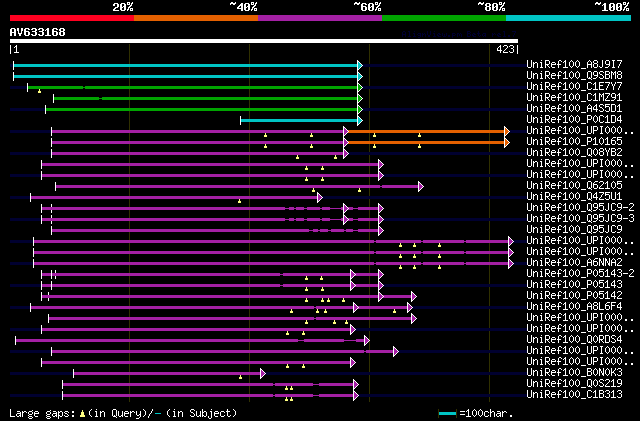
Task: Click the red 20% legend segment
Action: tap(72, 18)
